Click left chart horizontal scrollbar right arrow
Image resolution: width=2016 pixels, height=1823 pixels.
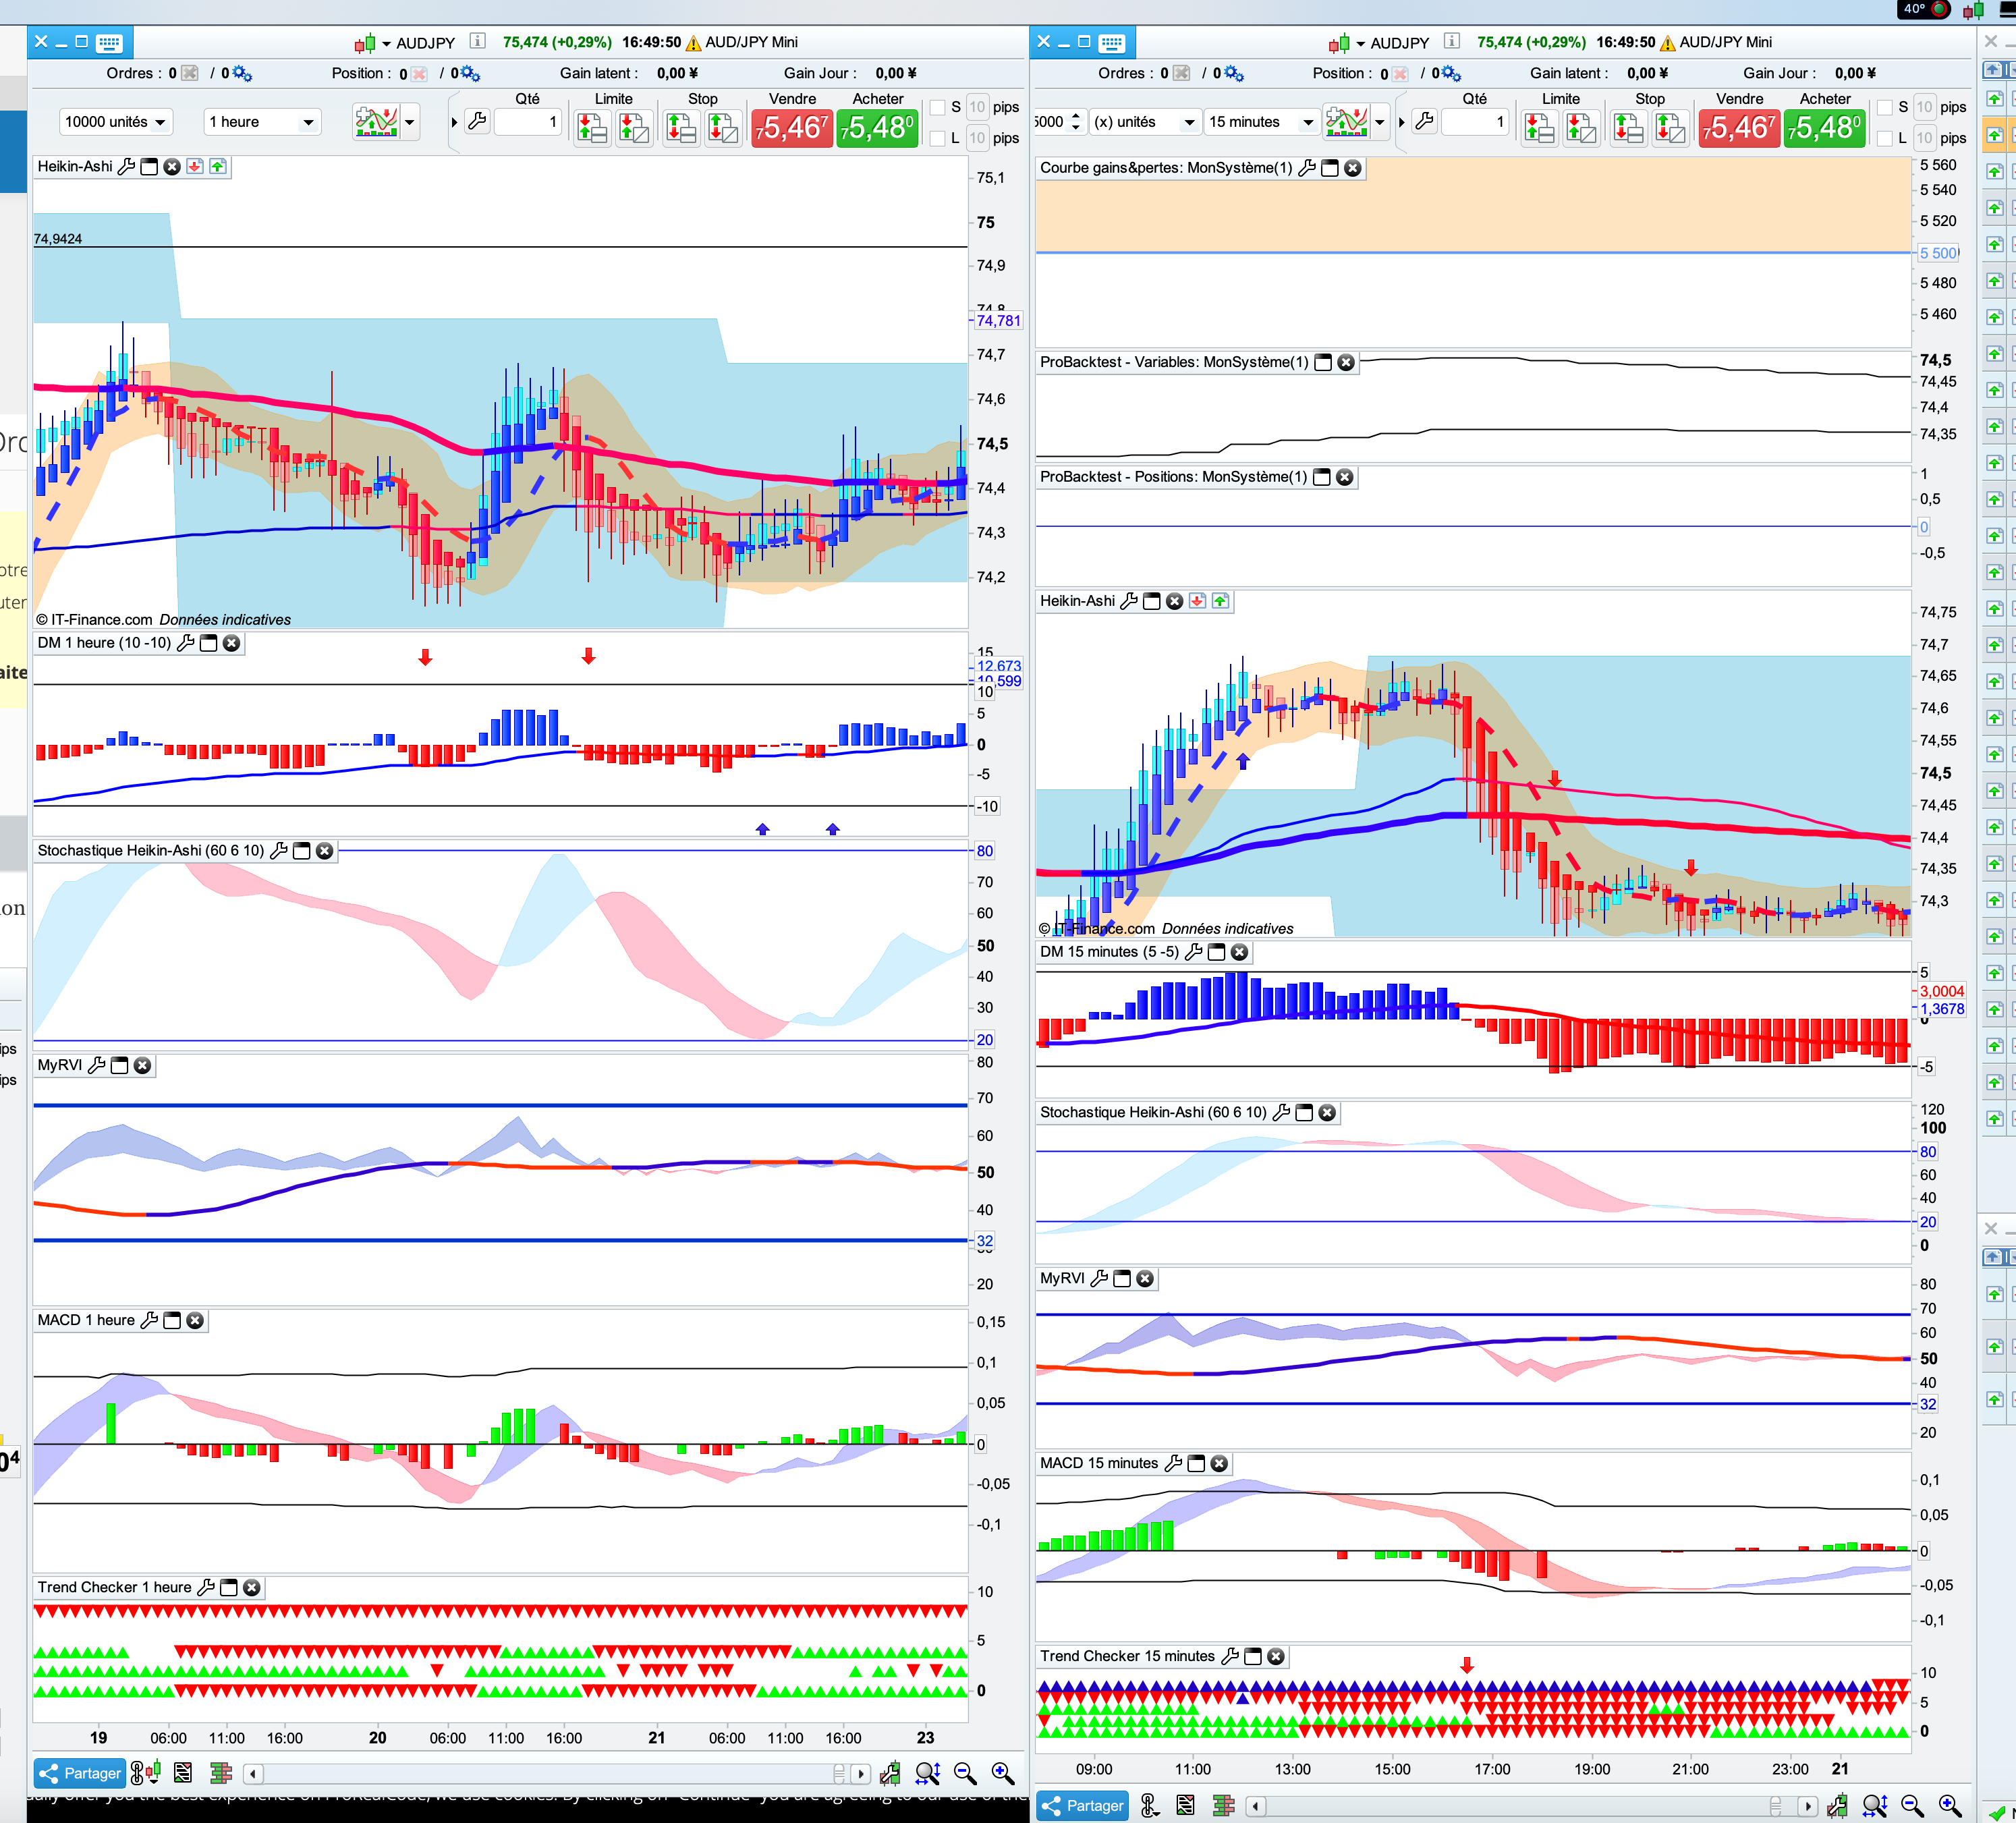861,1773
